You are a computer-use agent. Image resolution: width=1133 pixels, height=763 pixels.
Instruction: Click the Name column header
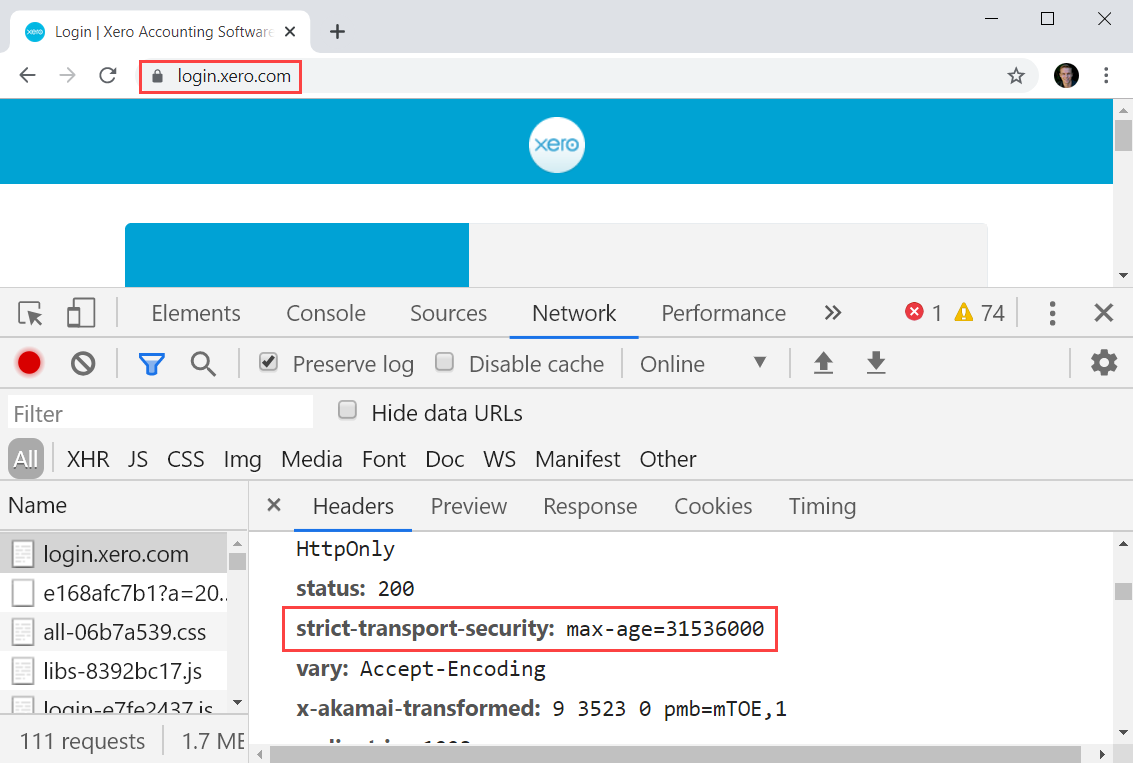(124, 505)
